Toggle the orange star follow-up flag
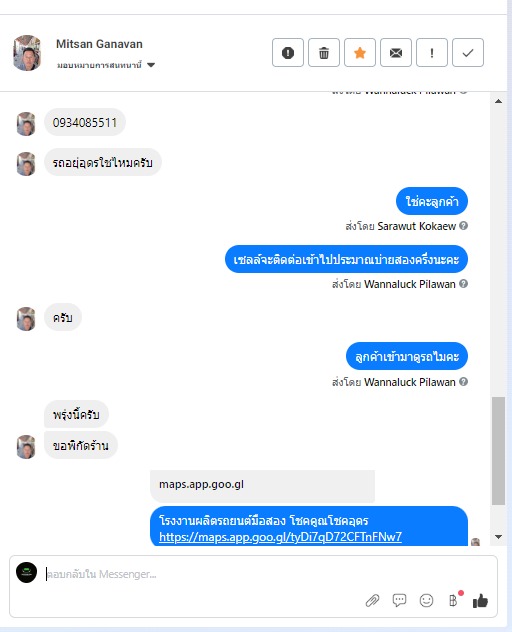This screenshot has height=632, width=512. pos(360,52)
